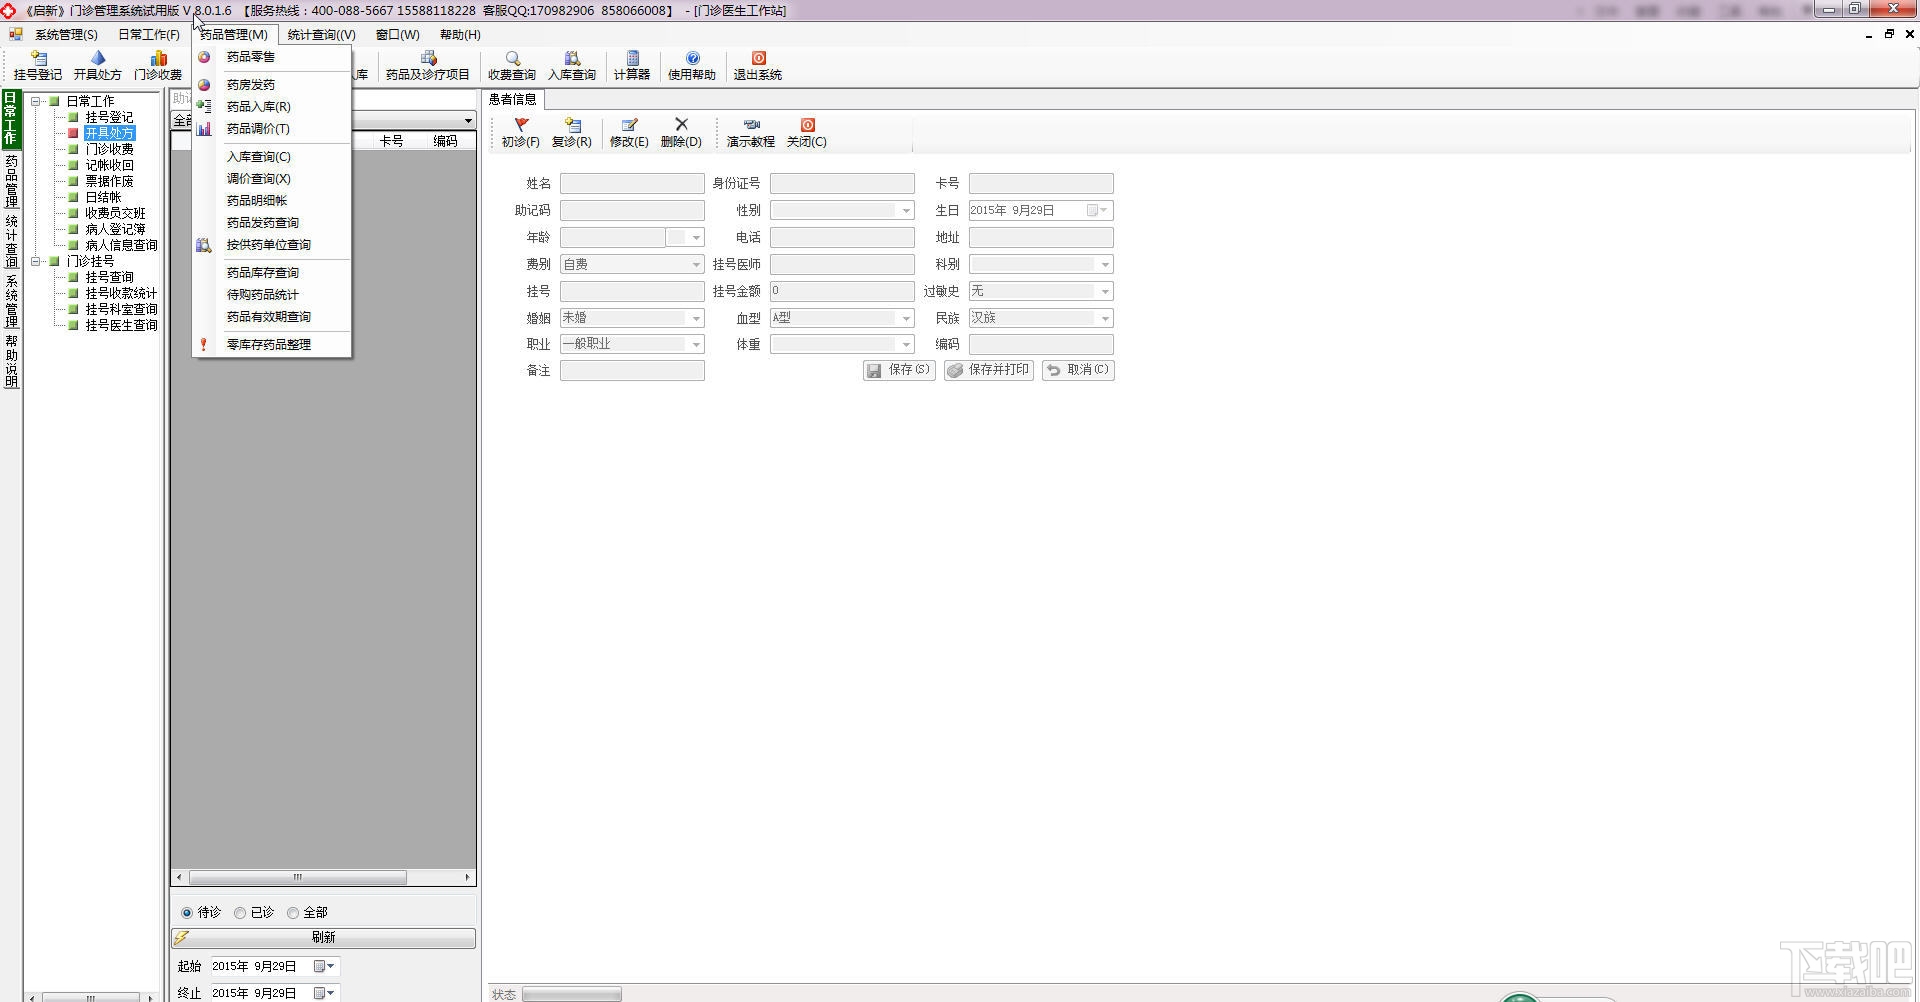Select 挂号医生查询 in the tree
This screenshot has height=1002, width=1920.
point(121,325)
